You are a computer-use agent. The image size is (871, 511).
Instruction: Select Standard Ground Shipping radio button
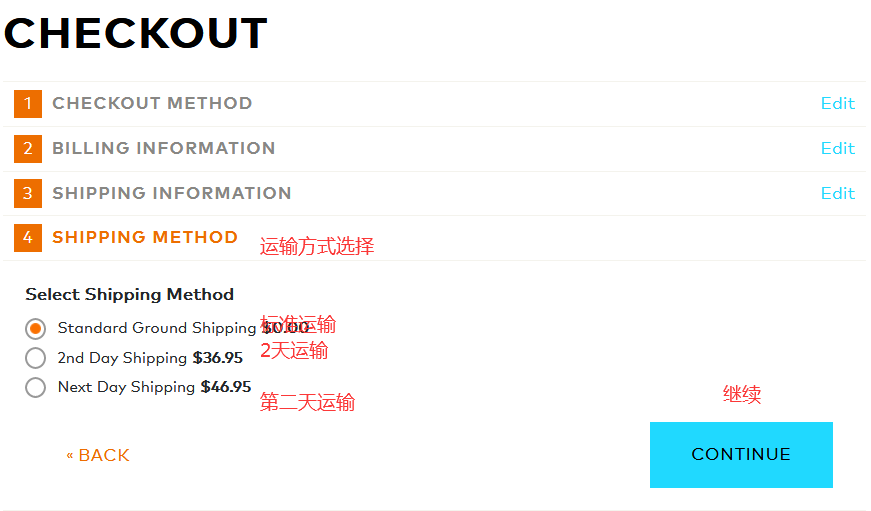tap(36, 329)
